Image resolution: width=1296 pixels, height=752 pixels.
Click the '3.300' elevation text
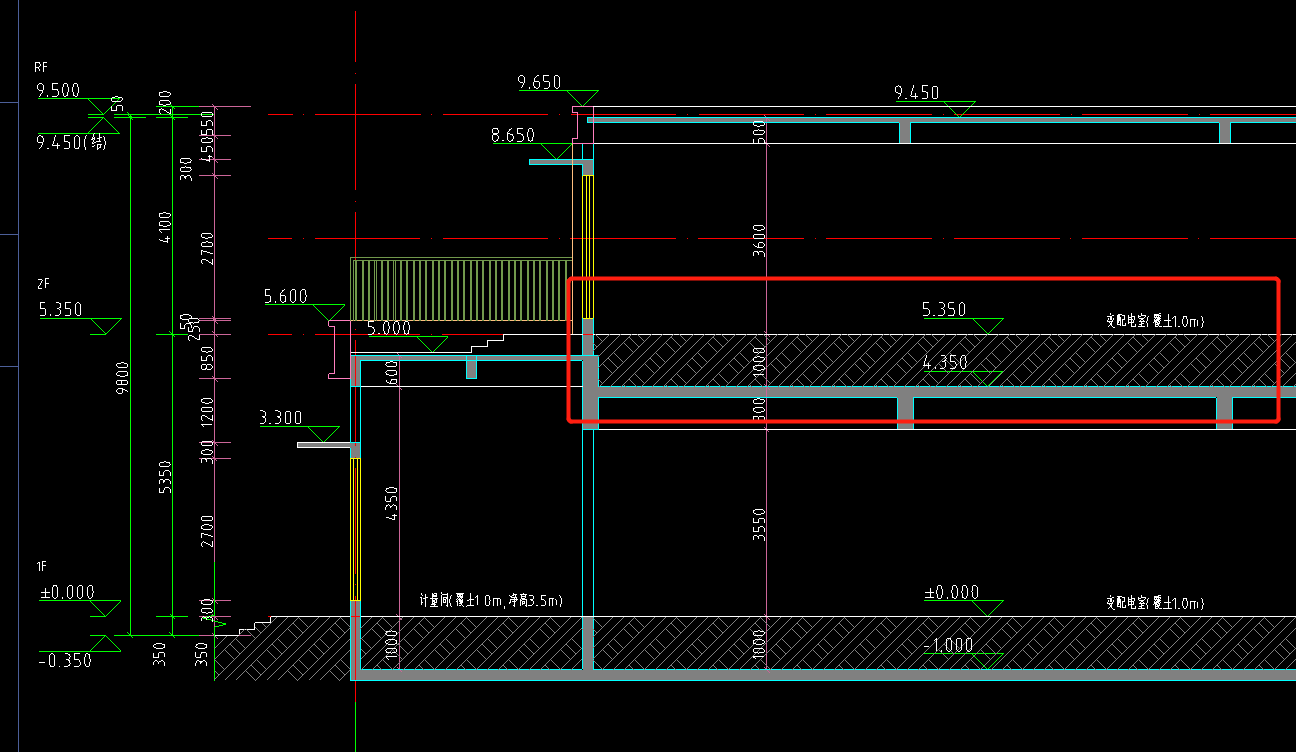click(281, 417)
